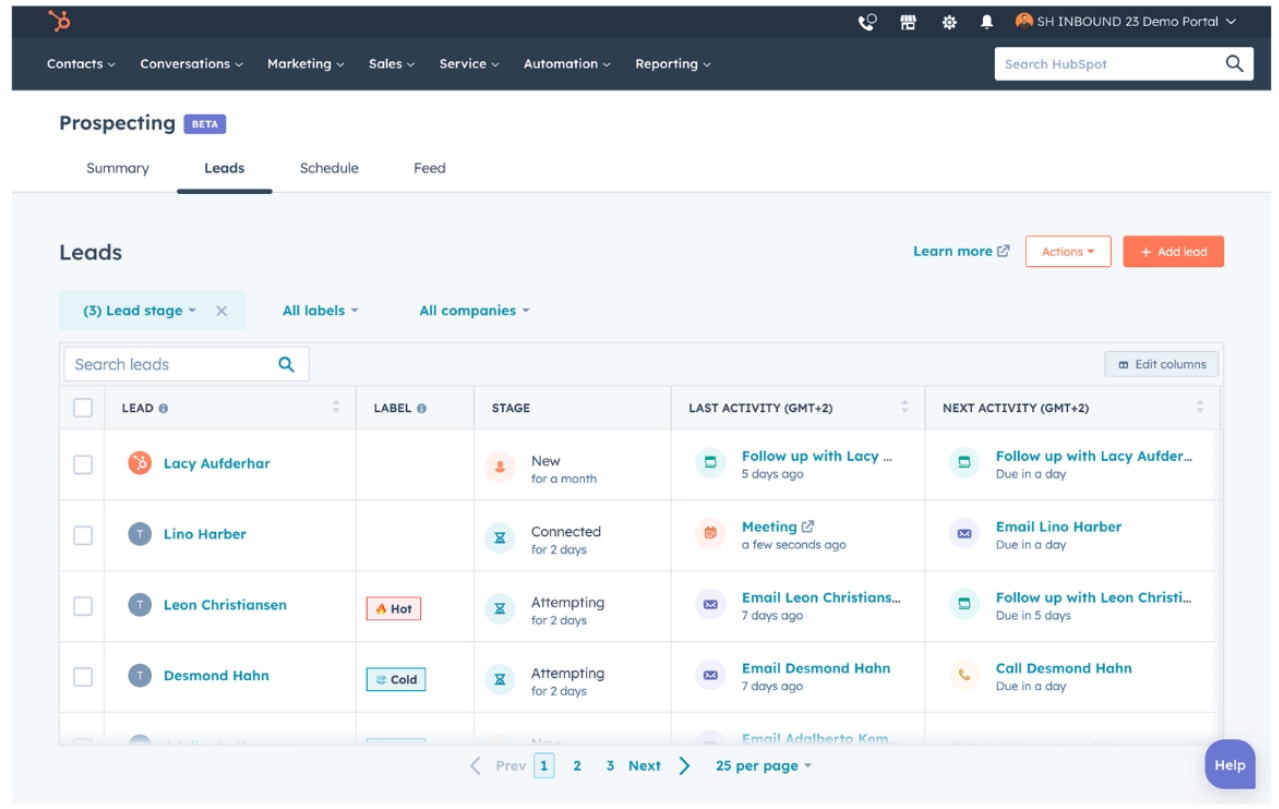Open the settings gear icon
The width and height of the screenshot is (1279, 809).
949,22
